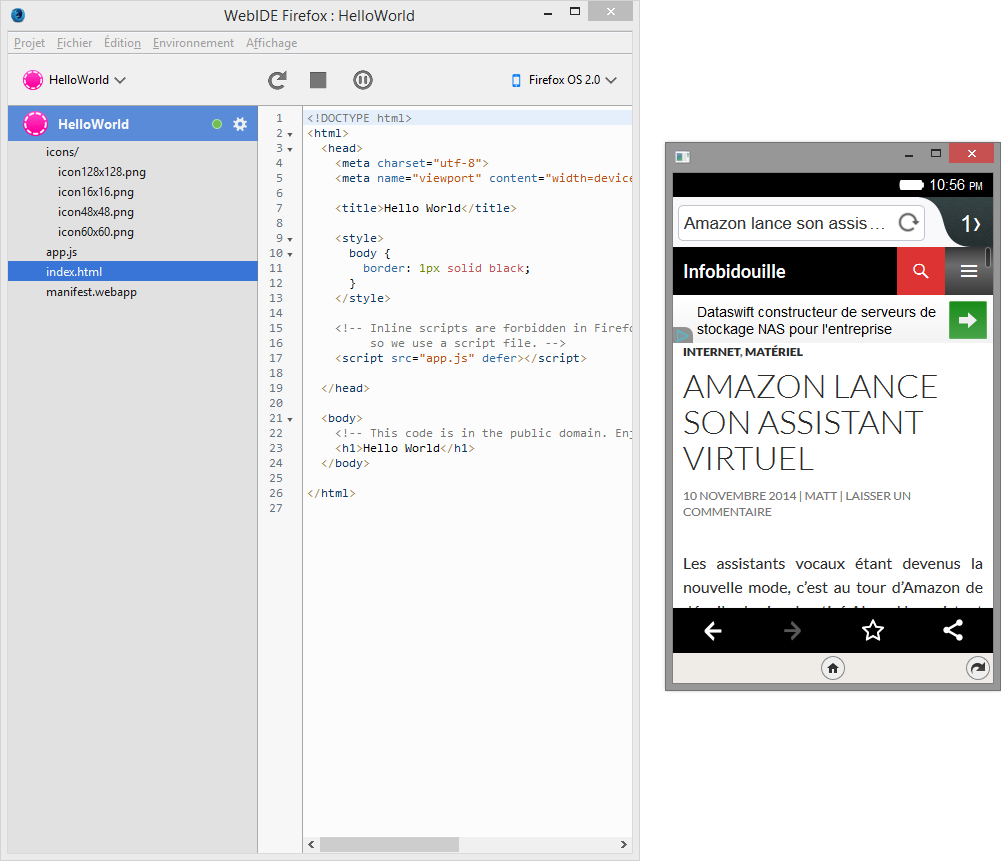Click the phone icon beside Firefox OS 2.0
Viewport: 1001px width, 861px height.
(516, 80)
